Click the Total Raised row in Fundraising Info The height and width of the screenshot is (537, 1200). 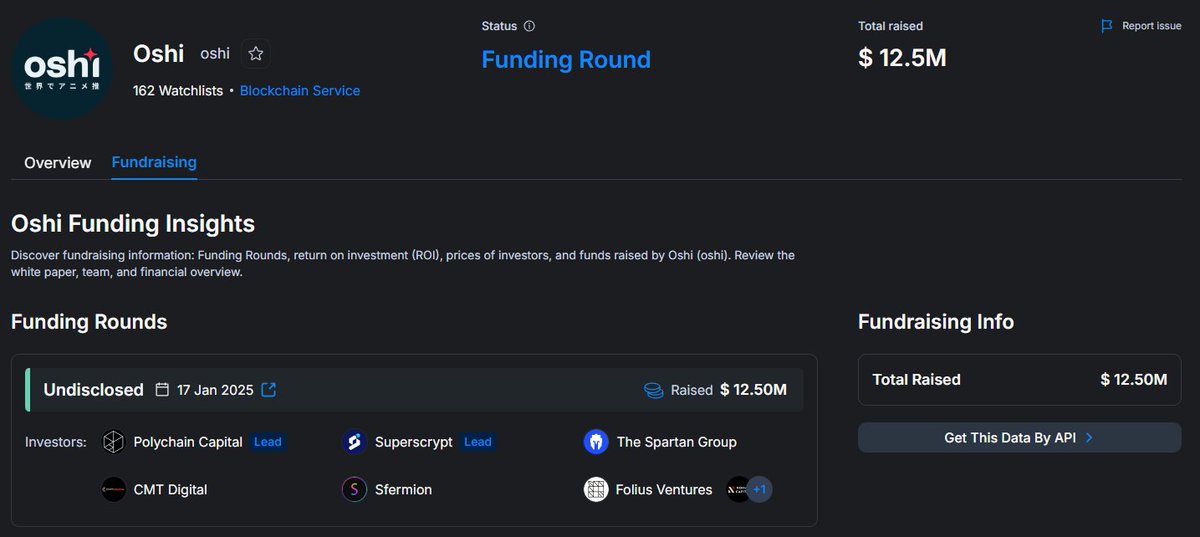pos(1019,380)
